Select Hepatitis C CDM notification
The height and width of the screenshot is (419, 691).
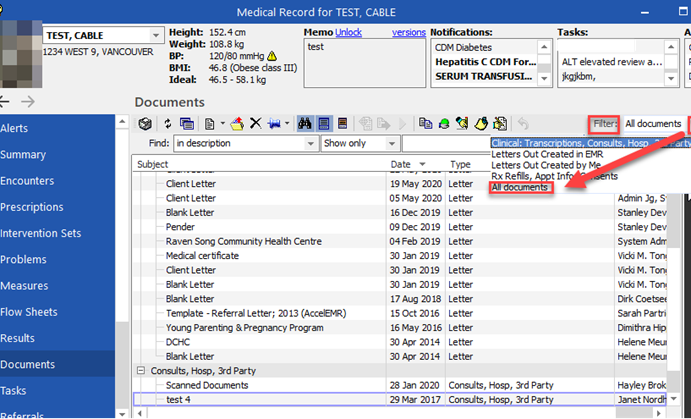click(485, 62)
